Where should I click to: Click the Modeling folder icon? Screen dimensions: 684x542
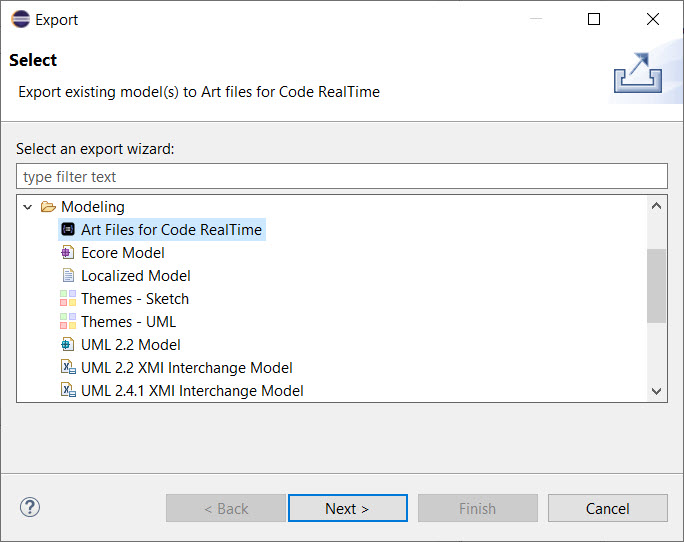click(x=48, y=206)
